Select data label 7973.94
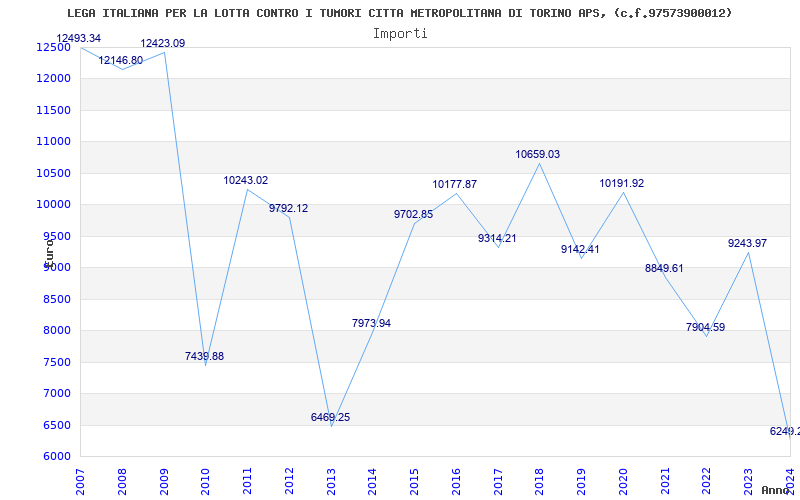 point(371,323)
